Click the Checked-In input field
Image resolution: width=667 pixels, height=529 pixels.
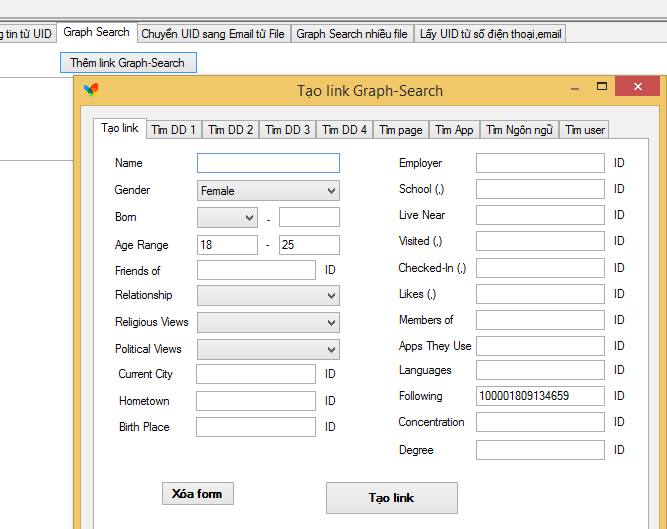coord(540,268)
